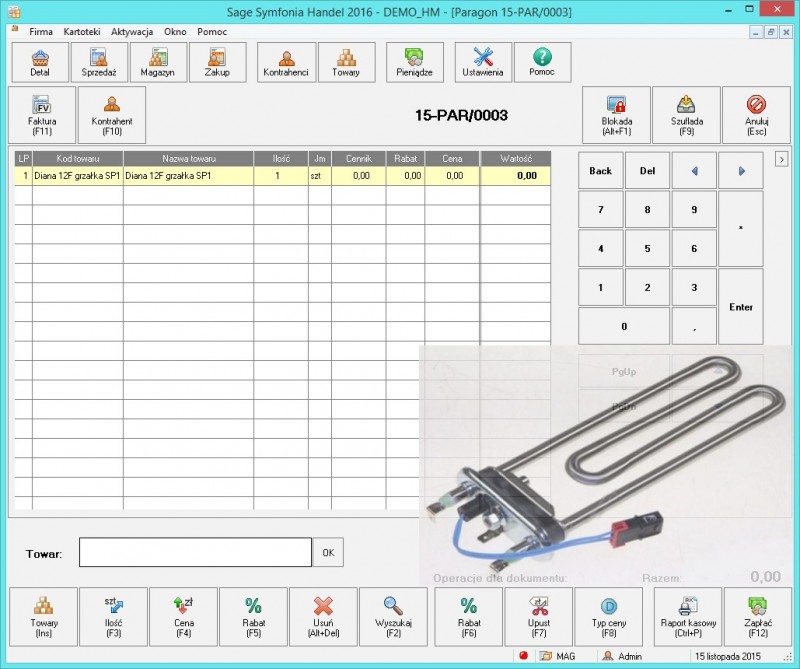
Task: Open the Szuflada (F9) drawer
Action: tap(686, 115)
